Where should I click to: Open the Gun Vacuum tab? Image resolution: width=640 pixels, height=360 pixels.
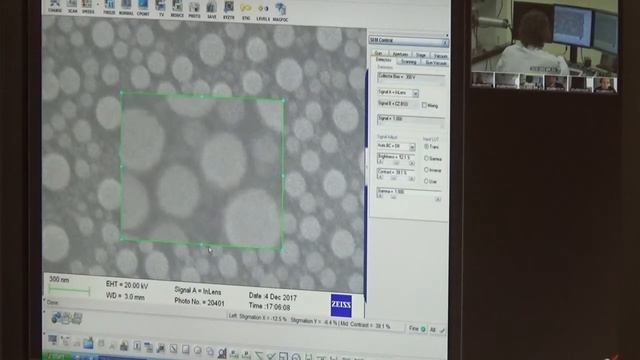click(436, 63)
